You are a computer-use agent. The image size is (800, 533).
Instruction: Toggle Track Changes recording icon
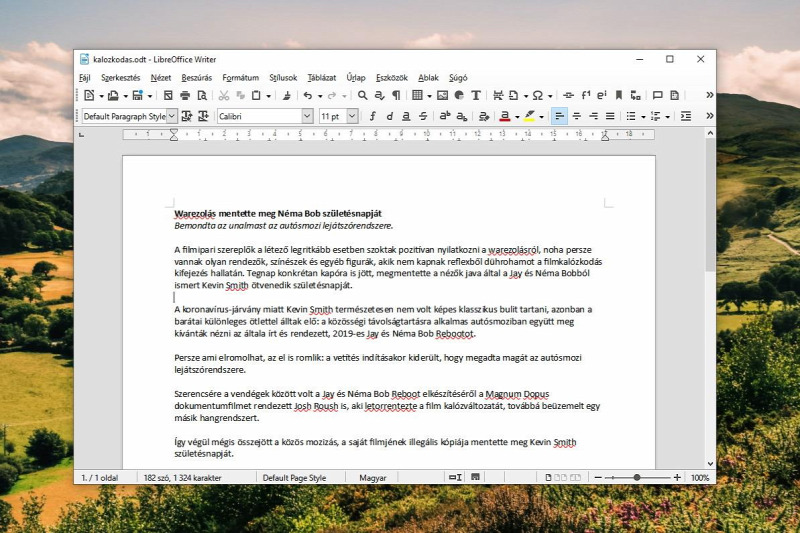click(x=674, y=95)
